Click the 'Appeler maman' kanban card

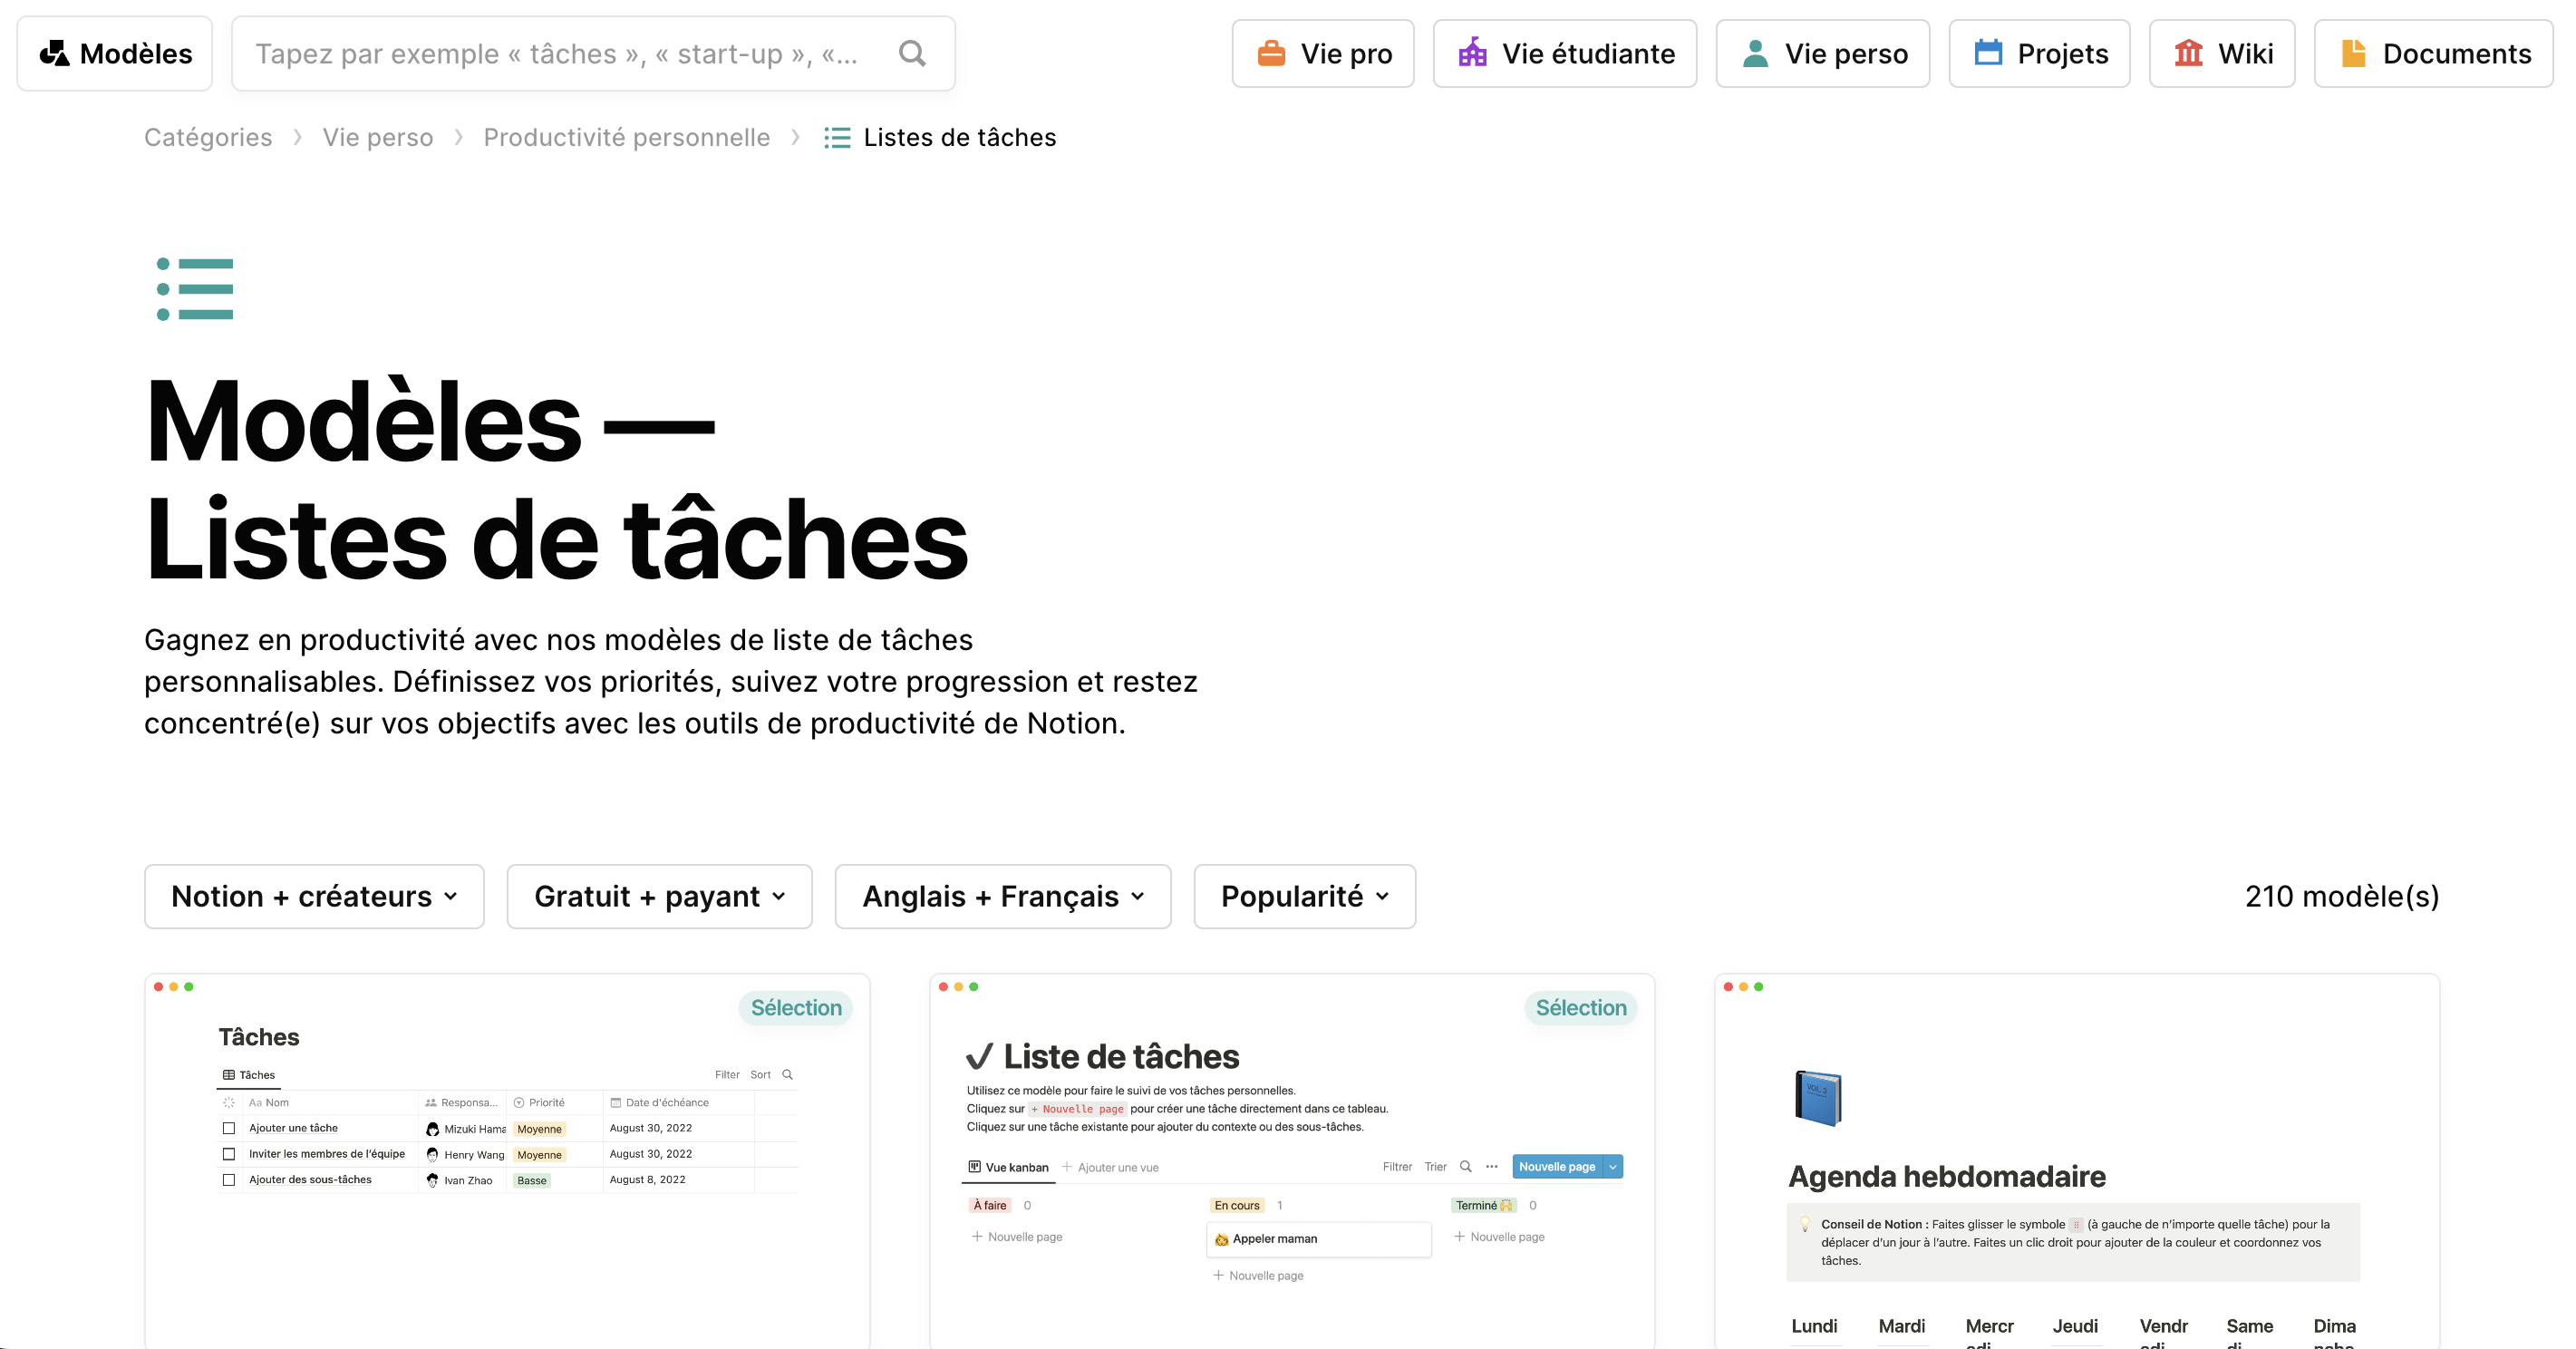[1319, 1239]
